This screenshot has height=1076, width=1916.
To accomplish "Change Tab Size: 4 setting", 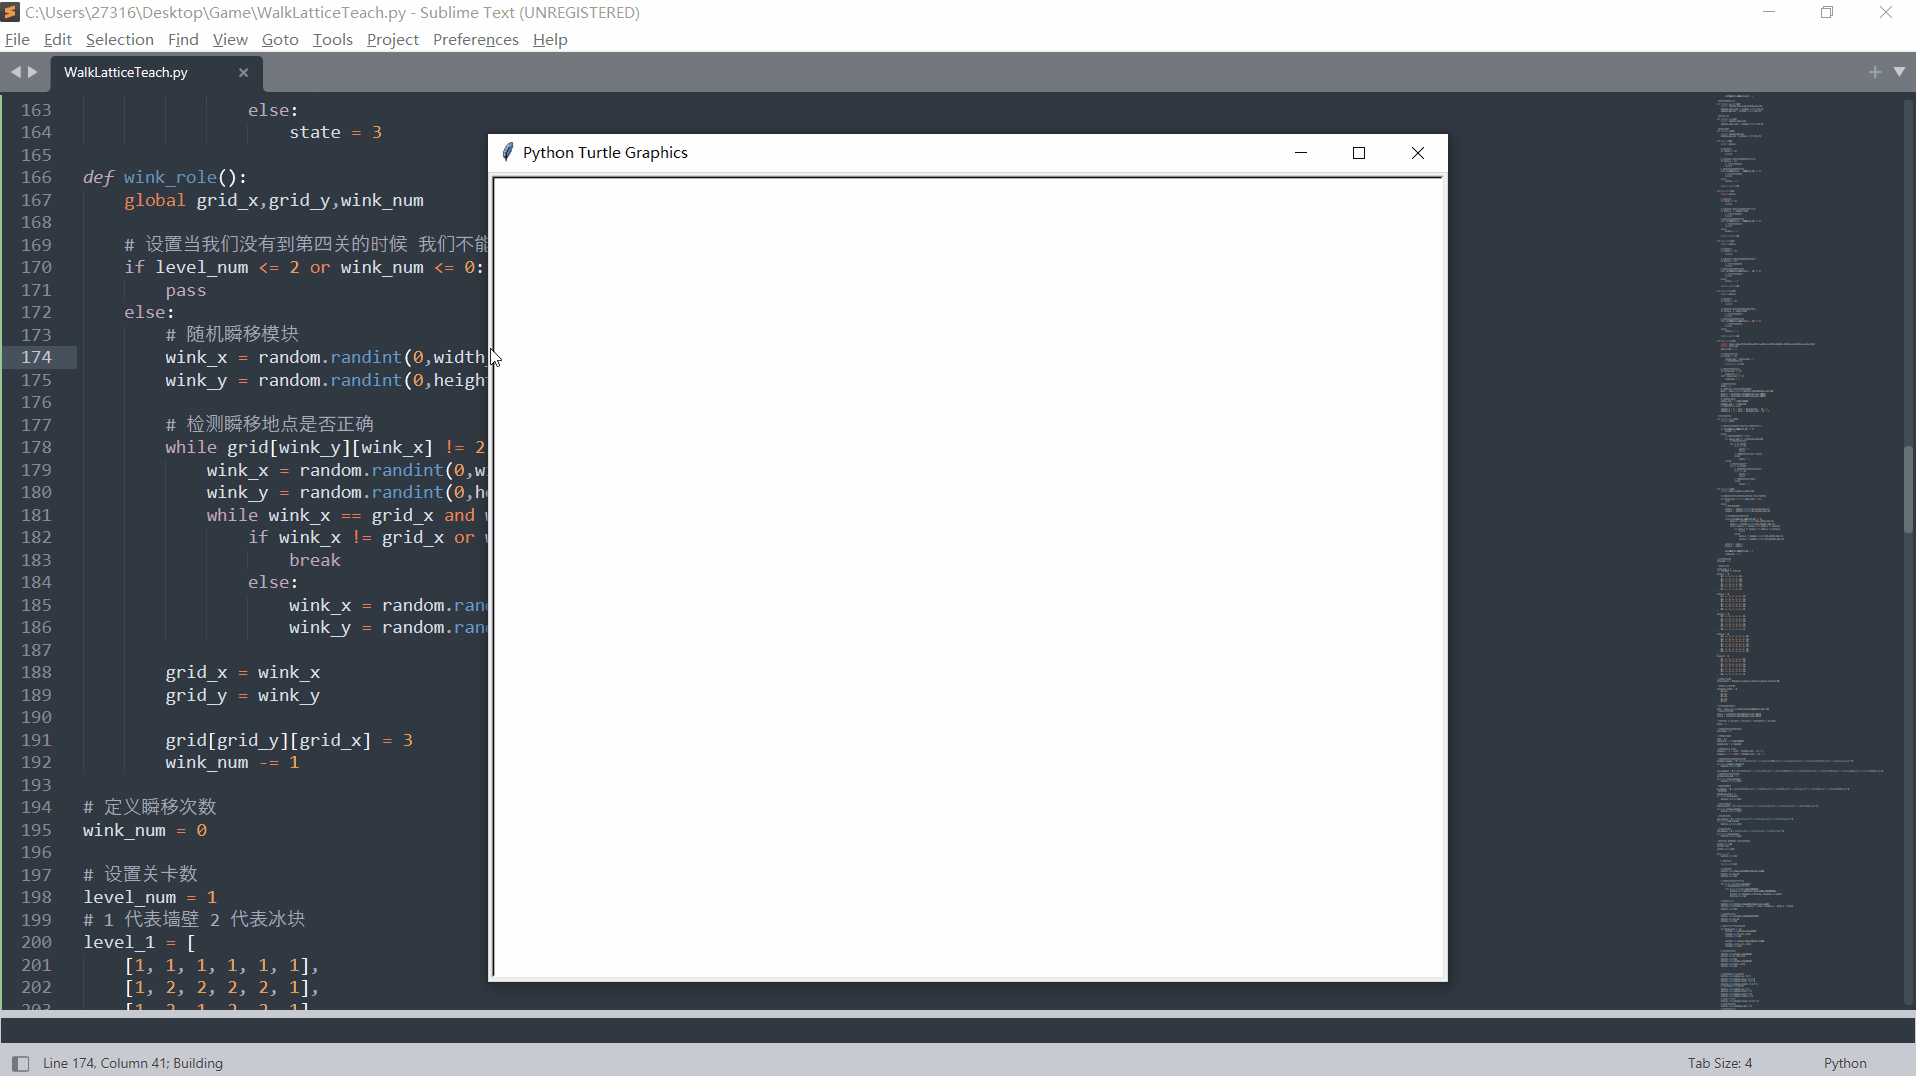I will (1720, 1063).
